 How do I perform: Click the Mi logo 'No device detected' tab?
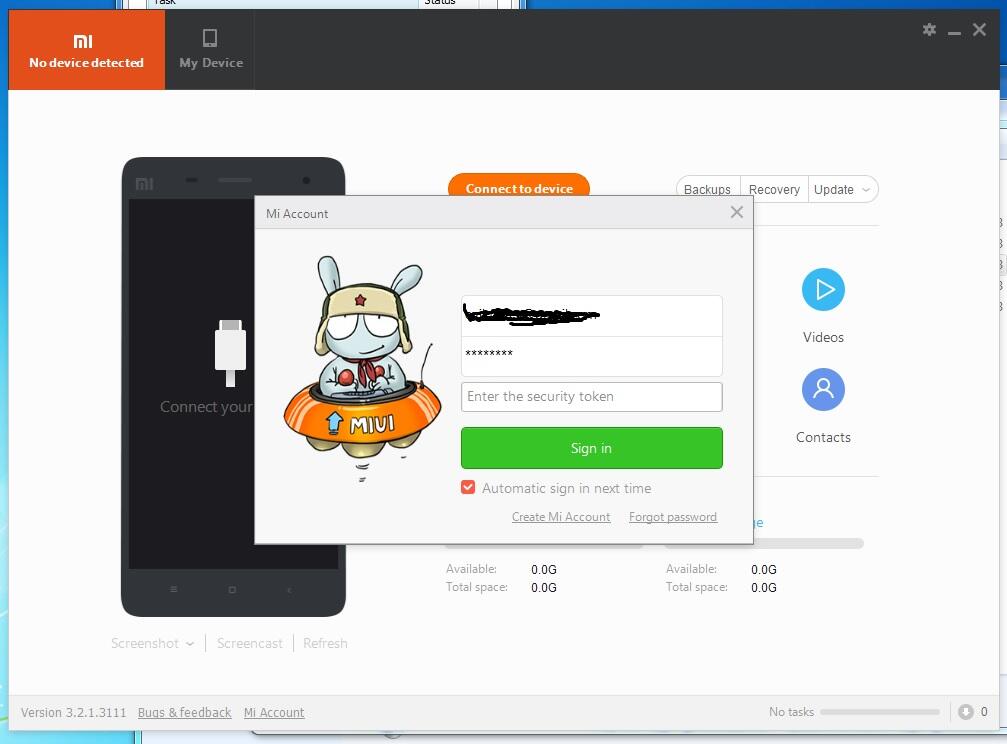pyautogui.click(x=87, y=50)
